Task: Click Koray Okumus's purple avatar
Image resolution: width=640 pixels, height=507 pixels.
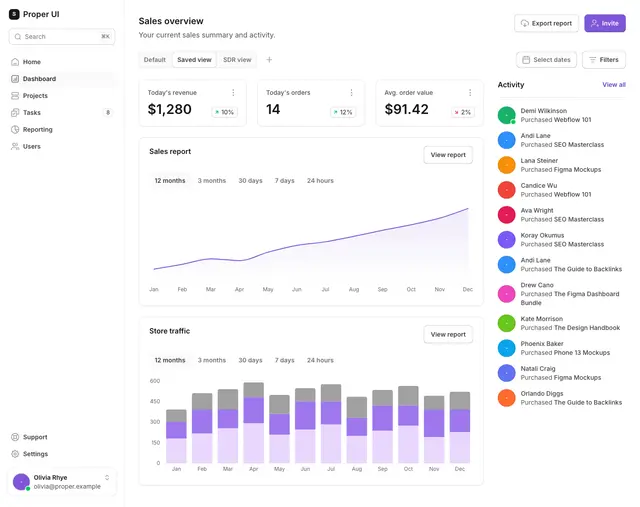Action: 507,240
